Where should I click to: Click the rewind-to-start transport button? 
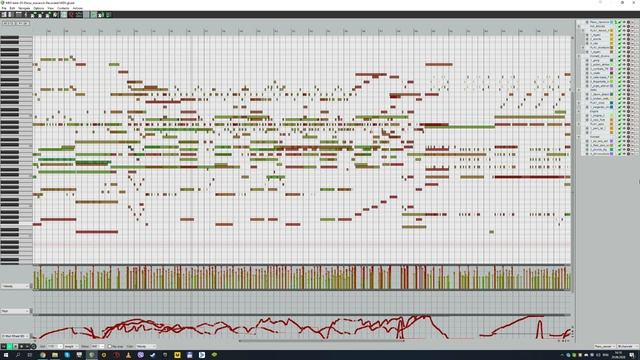tap(4, 347)
